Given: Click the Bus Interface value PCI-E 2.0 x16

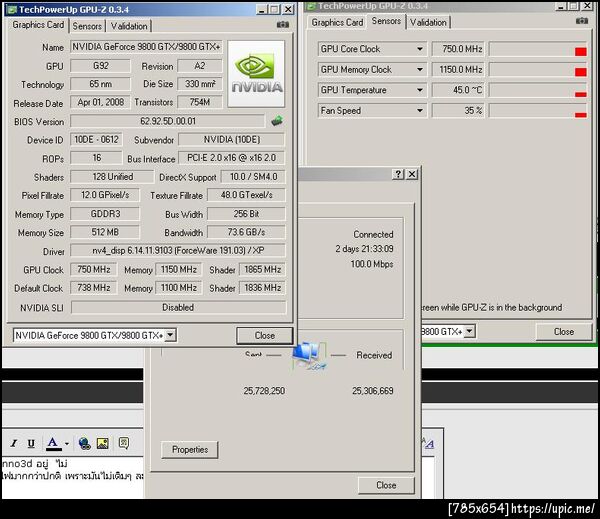Looking at the screenshot, I should click(x=232, y=158).
